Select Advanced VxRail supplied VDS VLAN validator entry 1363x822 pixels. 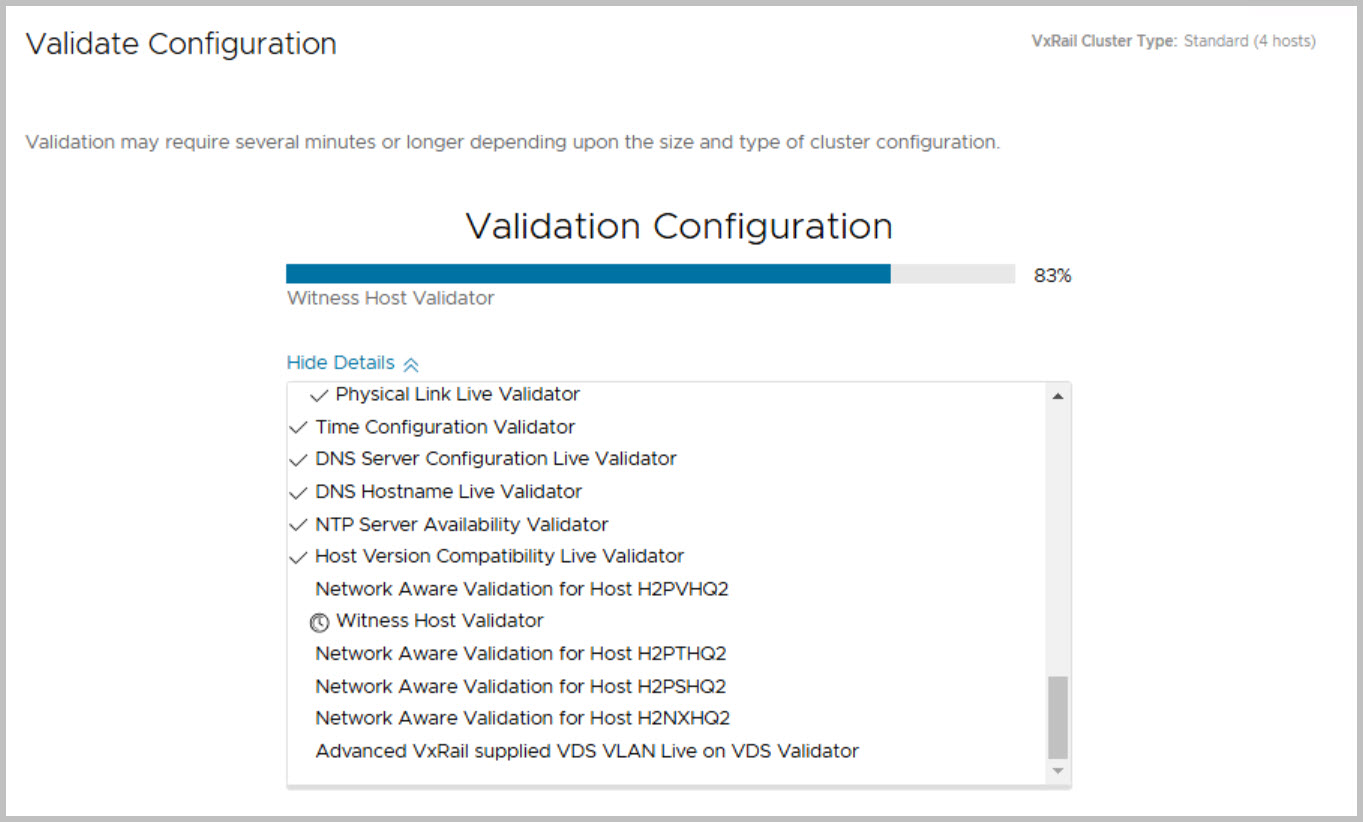[587, 751]
